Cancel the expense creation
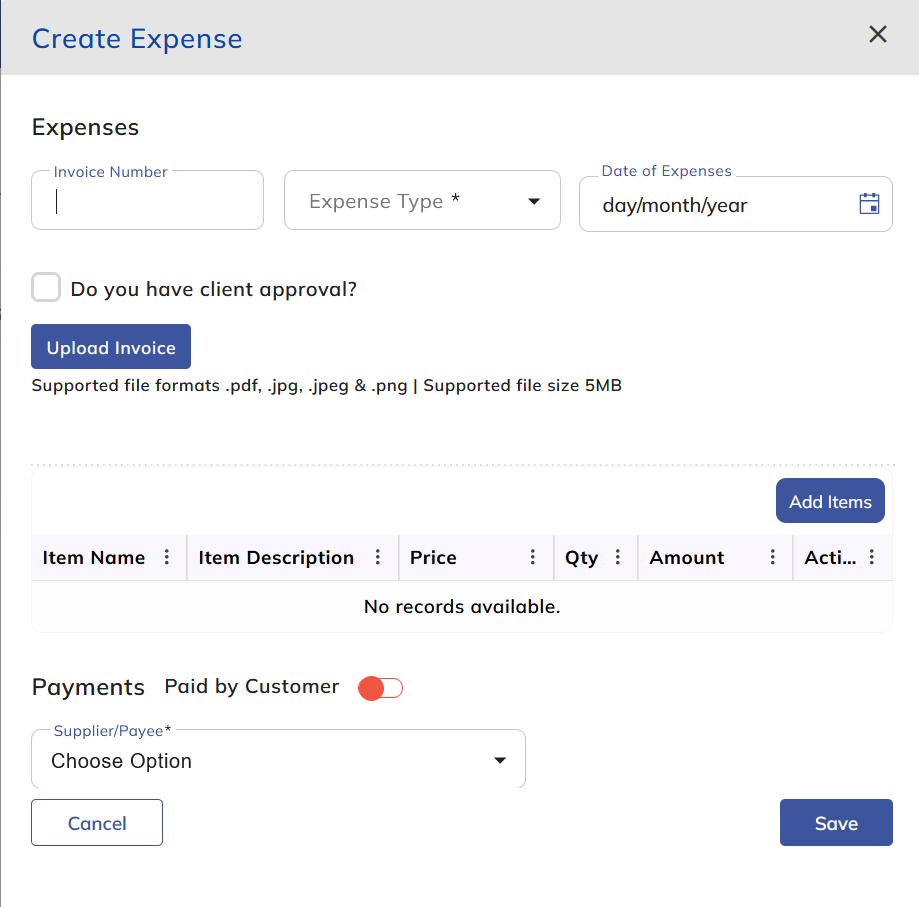Viewport: 919px width, 907px height. (x=97, y=823)
